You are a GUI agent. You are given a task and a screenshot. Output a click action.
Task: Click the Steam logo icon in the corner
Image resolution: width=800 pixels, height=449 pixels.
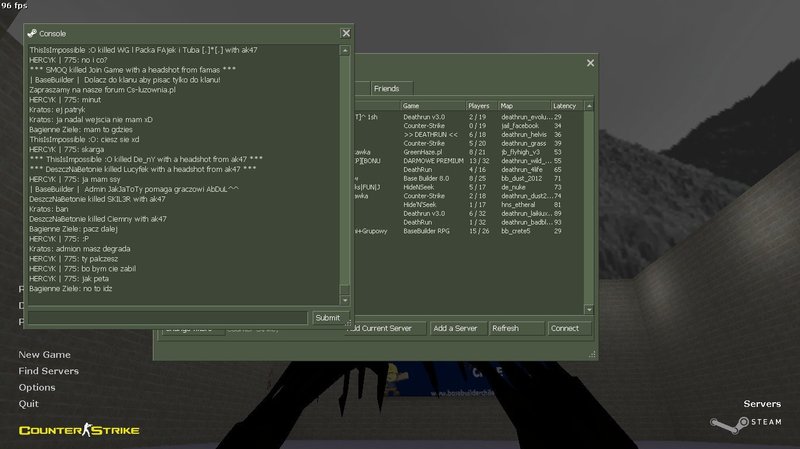(720, 423)
